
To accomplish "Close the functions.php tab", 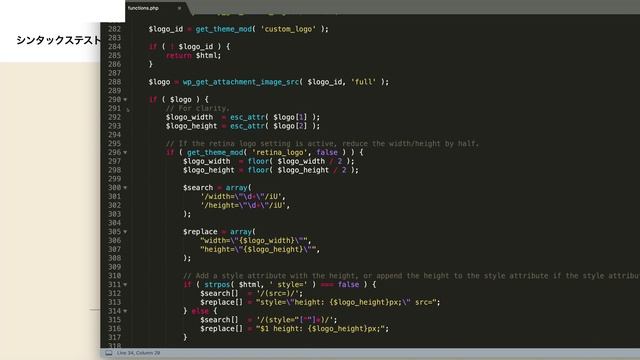I will point(179,8).
